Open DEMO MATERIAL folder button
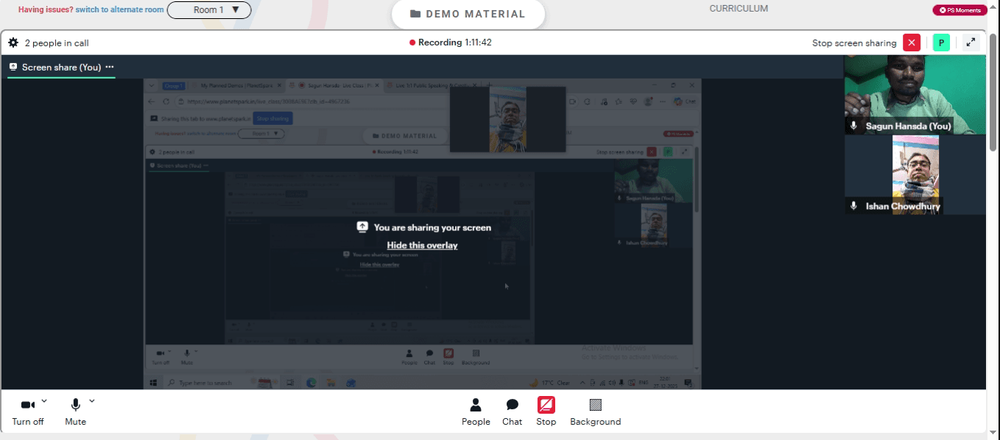The image size is (1000, 440). (x=468, y=14)
